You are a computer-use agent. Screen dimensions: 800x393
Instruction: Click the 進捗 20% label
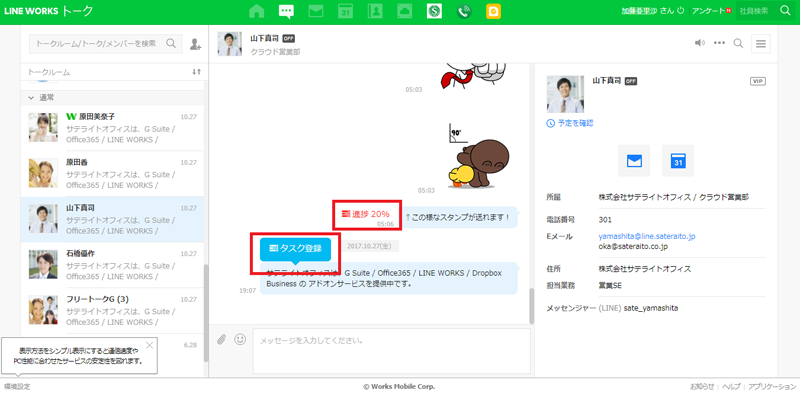tap(366, 214)
